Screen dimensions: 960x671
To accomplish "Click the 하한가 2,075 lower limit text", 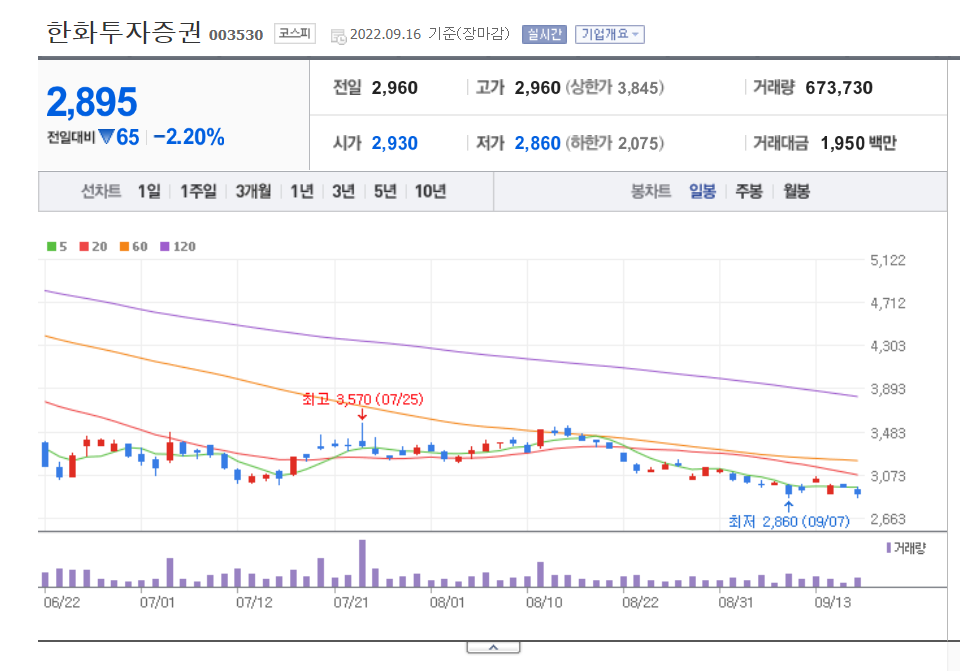I will [x=615, y=143].
